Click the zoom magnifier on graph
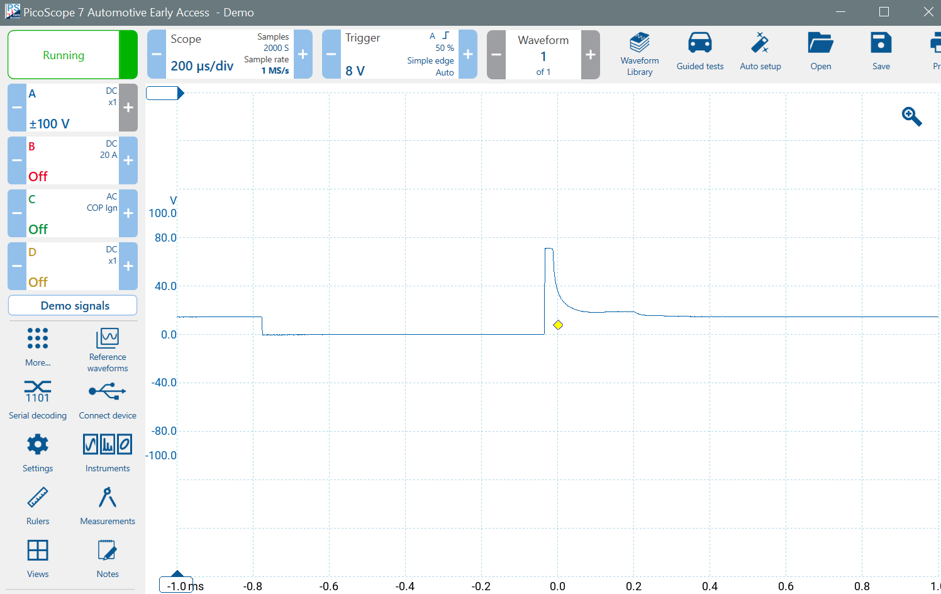 click(911, 117)
